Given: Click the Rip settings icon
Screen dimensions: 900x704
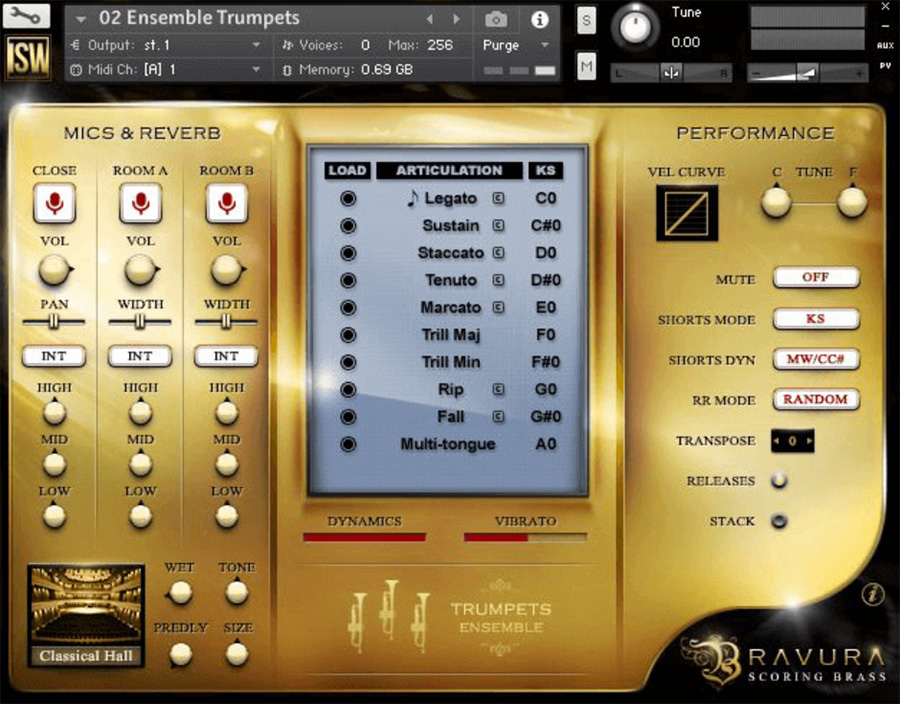Looking at the screenshot, I should point(498,389).
